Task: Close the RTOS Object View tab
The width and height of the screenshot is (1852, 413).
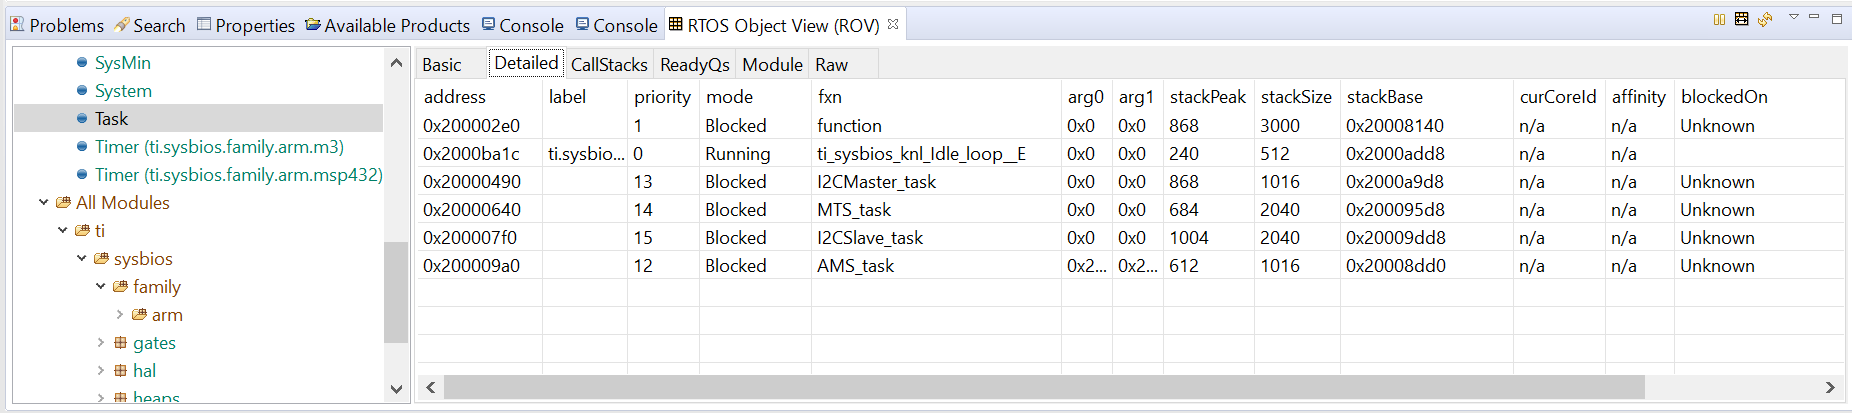Action: pyautogui.click(x=893, y=24)
